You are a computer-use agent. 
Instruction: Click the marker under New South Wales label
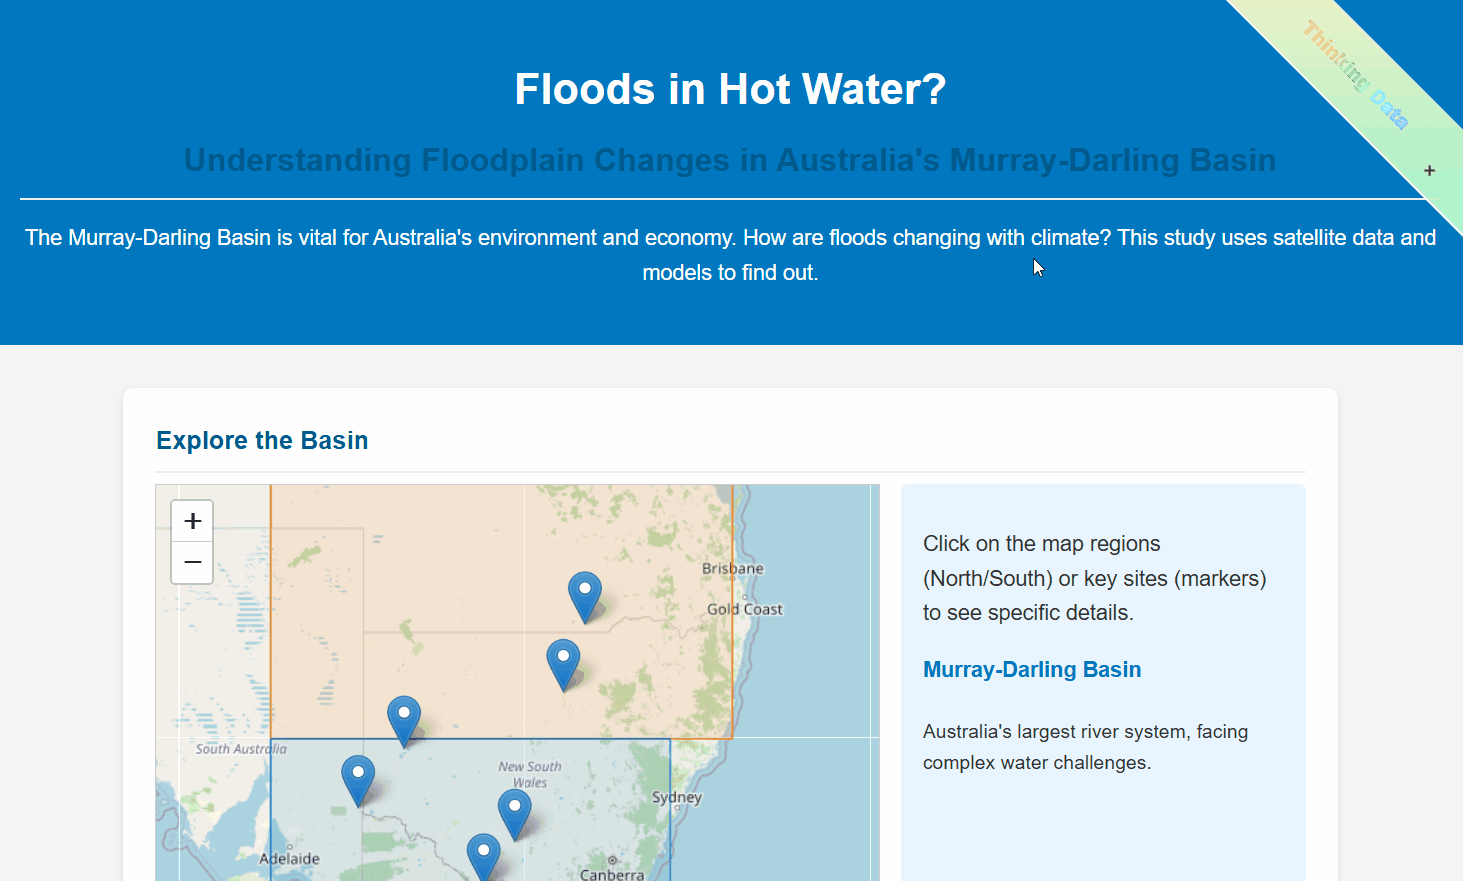click(515, 814)
